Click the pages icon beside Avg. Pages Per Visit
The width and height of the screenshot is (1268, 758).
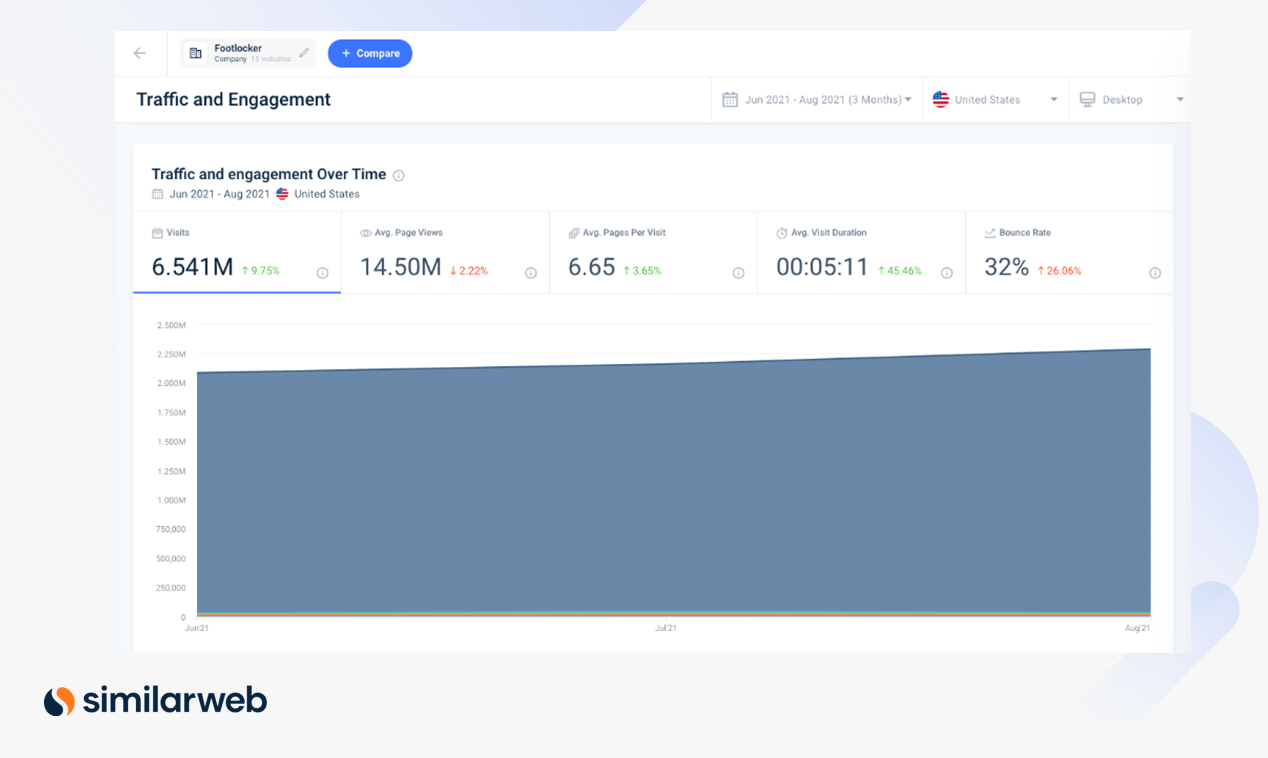click(574, 233)
